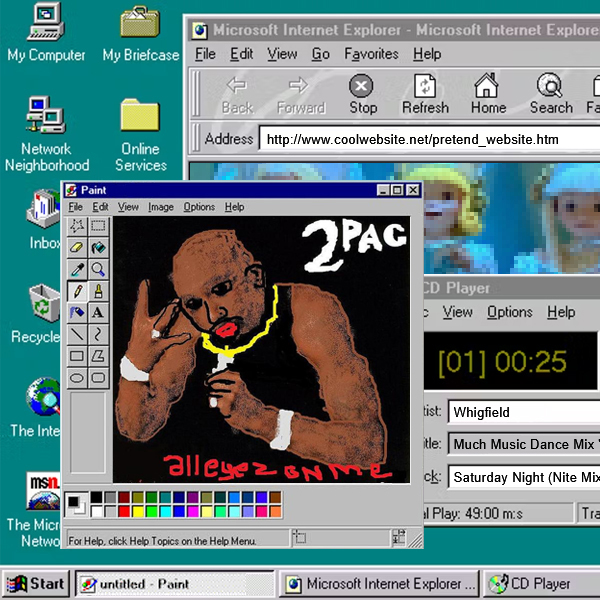This screenshot has height=600, width=600.
Task: Go to Home in Internet Explorer toolbar
Action: (488, 95)
